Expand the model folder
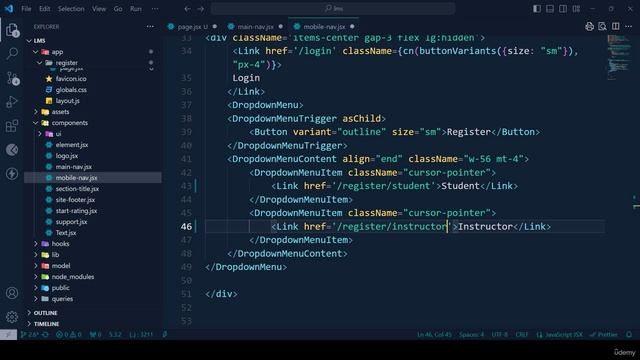The image size is (640, 360). point(36,266)
